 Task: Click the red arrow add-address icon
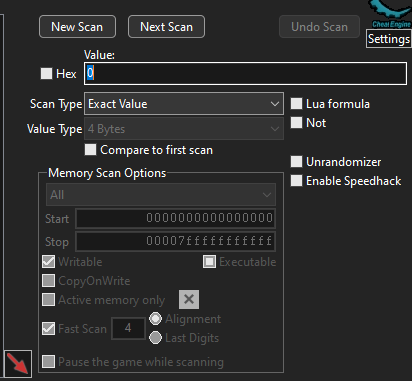(x=18, y=364)
